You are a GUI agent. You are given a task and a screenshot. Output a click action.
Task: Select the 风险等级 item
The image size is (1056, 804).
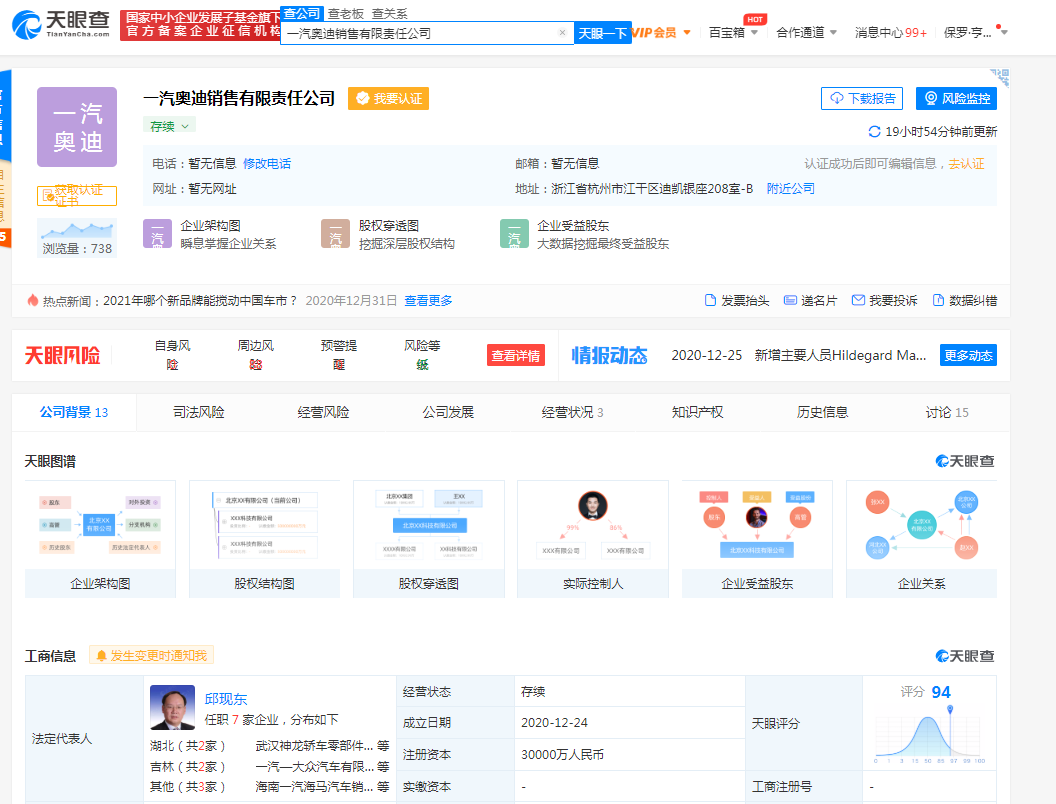pyautogui.click(x=422, y=355)
